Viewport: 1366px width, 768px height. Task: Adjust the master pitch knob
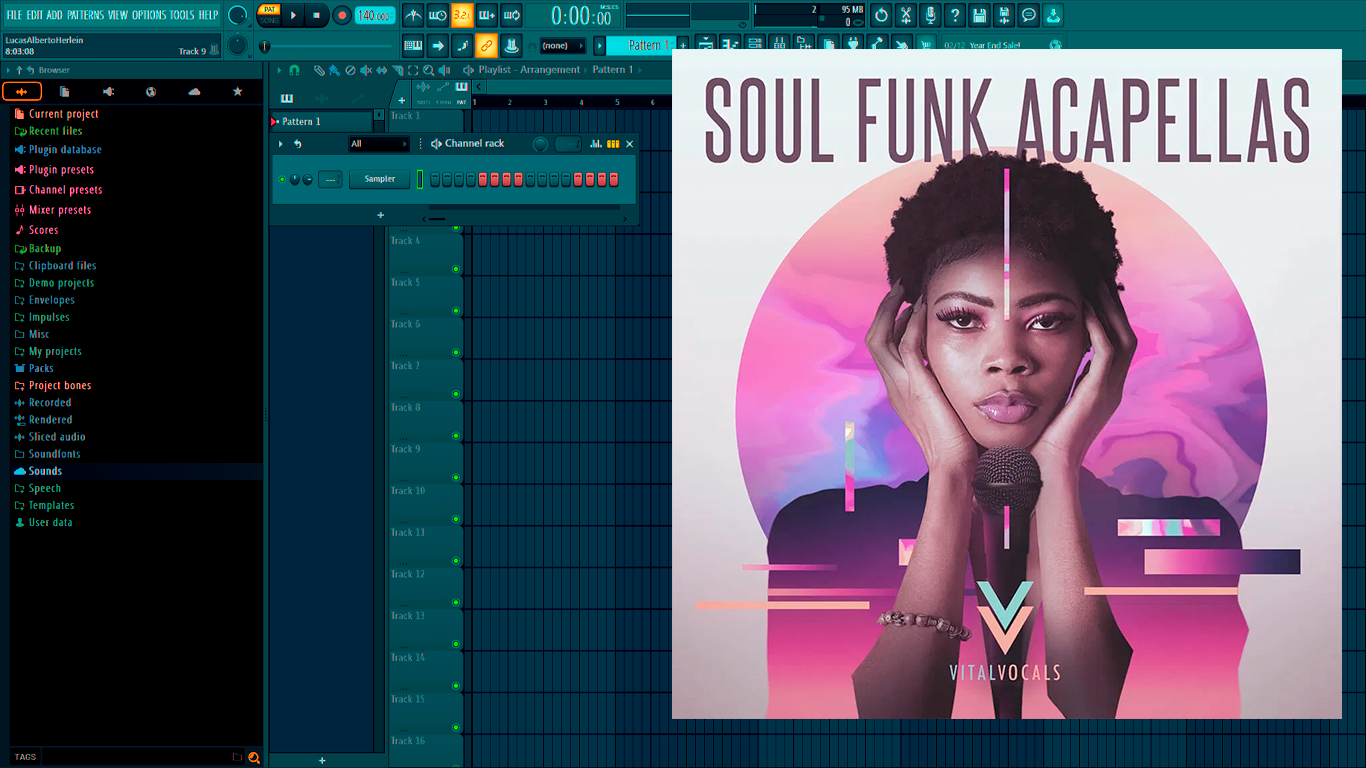click(x=237, y=45)
